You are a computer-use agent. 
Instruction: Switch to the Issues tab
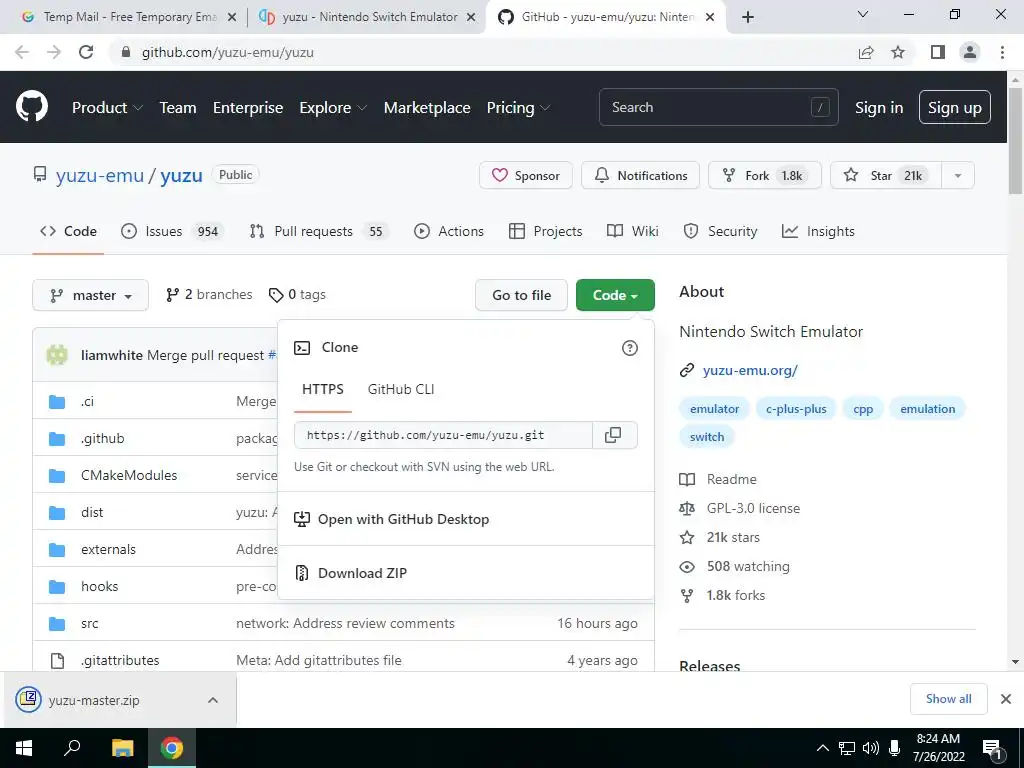(173, 231)
